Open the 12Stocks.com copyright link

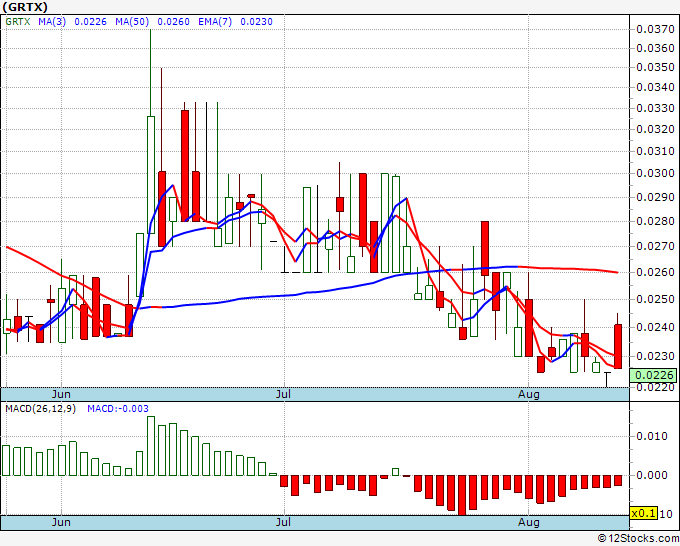tap(638, 539)
